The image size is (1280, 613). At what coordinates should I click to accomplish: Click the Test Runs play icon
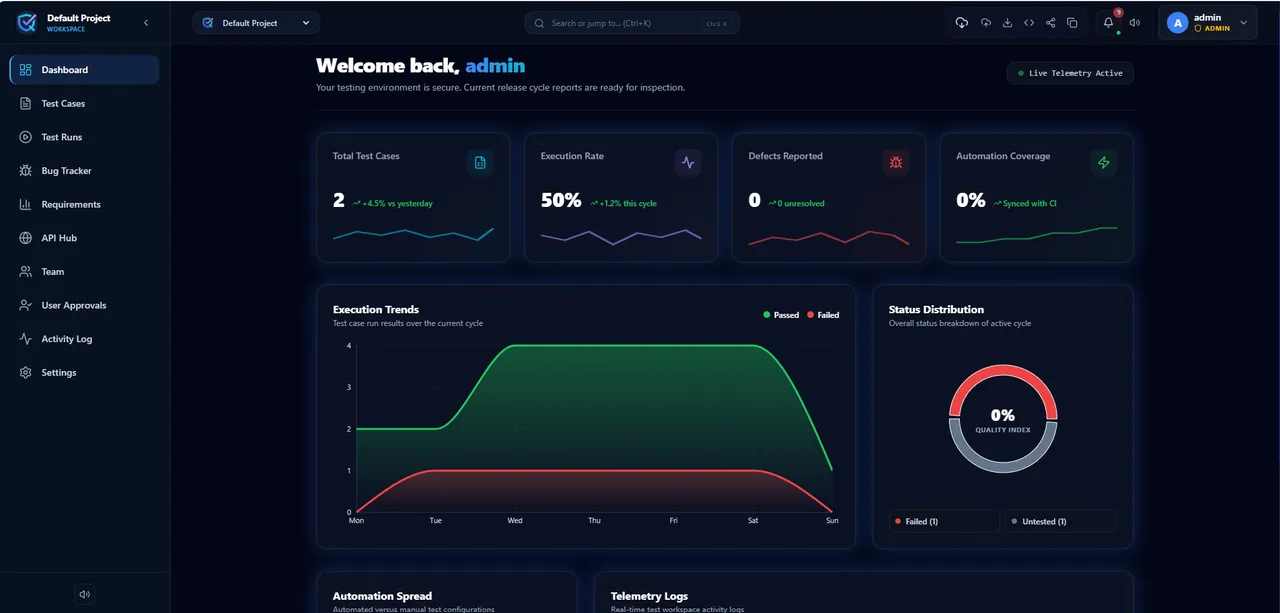pos(26,137)
